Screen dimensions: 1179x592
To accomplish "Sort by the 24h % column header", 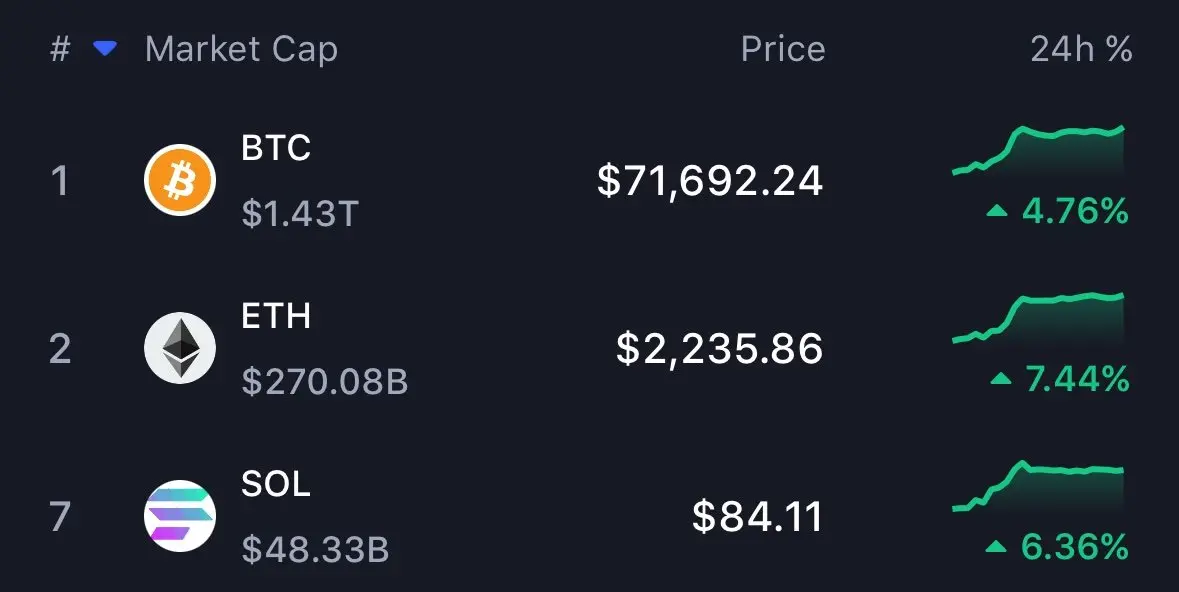I will pos(1081,49).
